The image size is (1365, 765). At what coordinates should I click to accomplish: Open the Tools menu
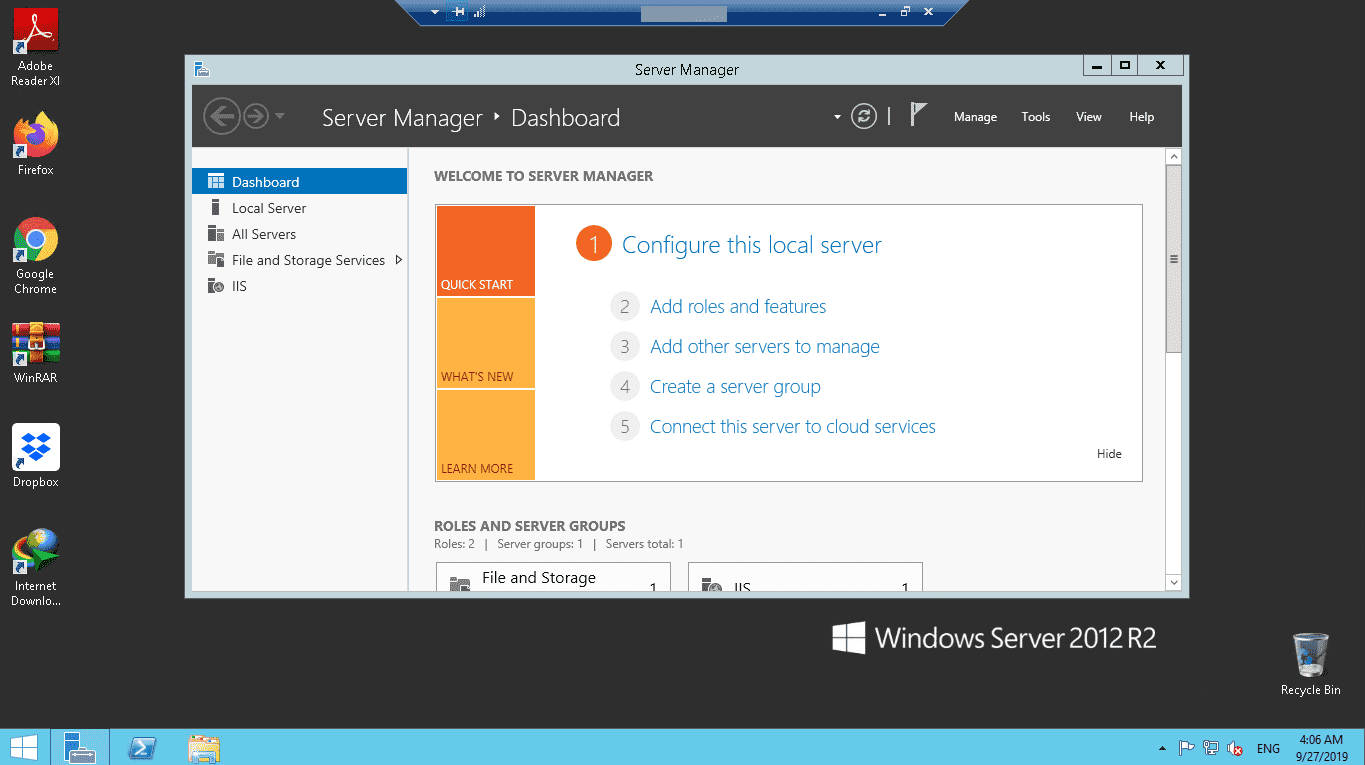pyautogui.click(x=1036, y=117)
